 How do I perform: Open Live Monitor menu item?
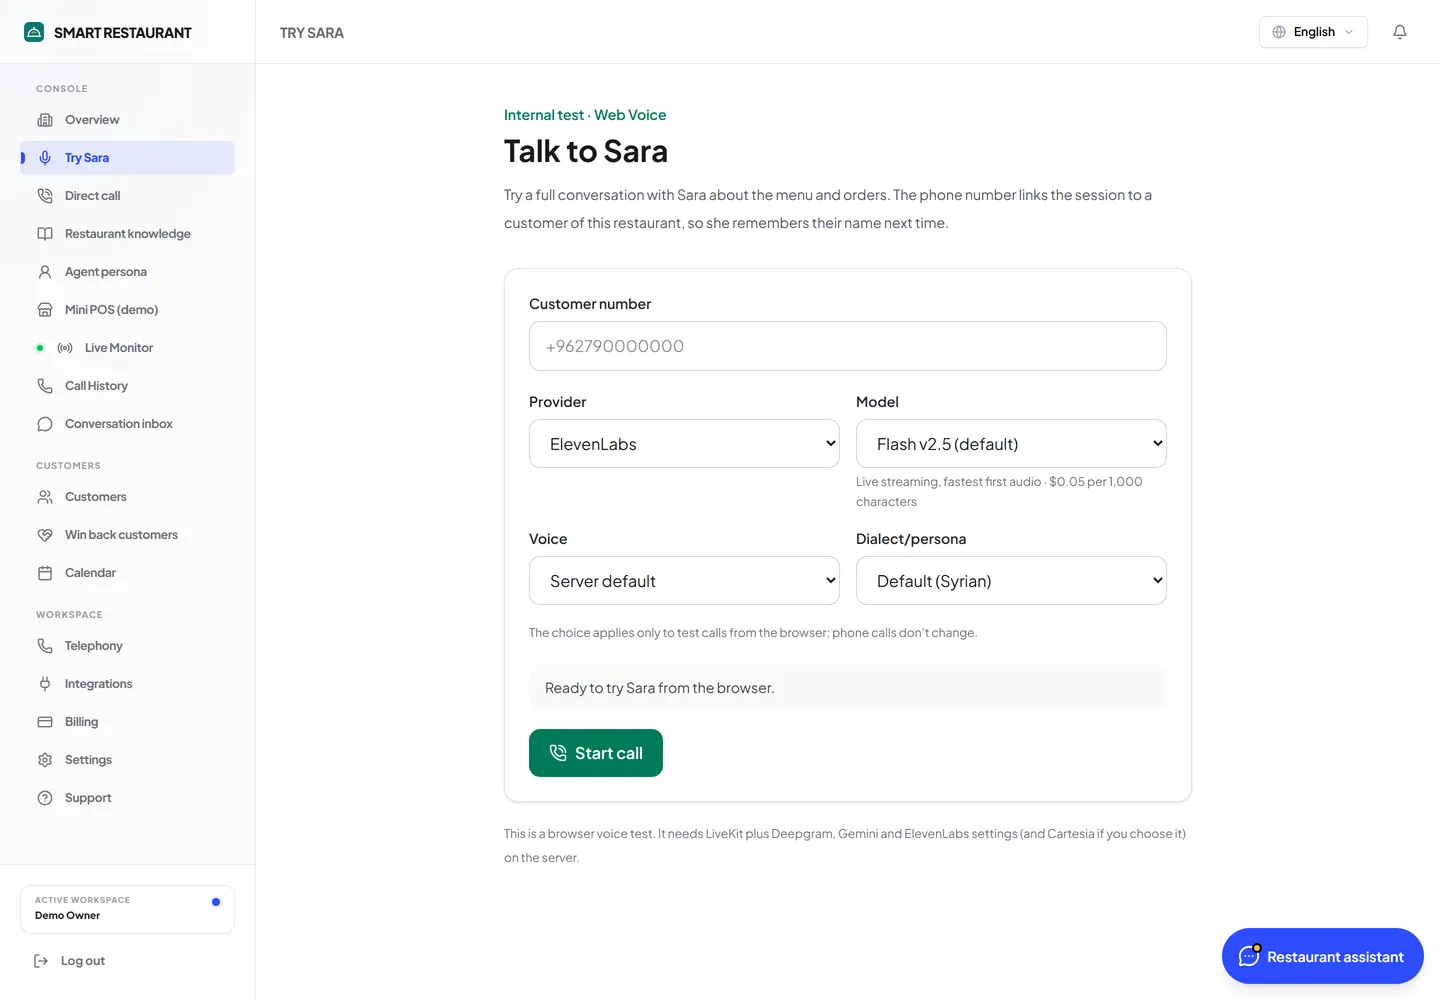[x=128, y=348]
